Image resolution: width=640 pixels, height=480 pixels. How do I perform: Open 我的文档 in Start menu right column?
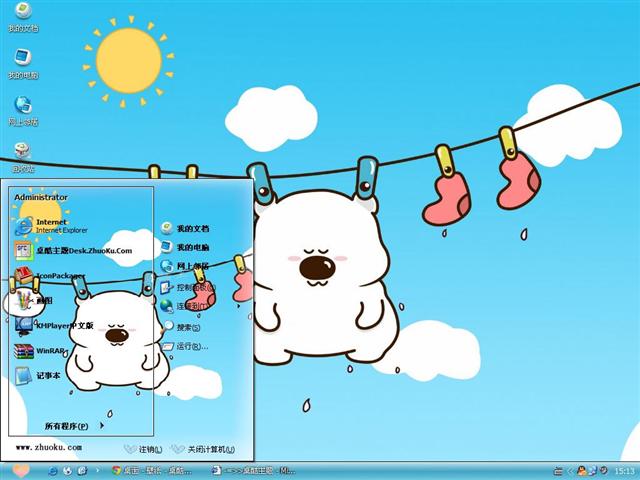185,228
